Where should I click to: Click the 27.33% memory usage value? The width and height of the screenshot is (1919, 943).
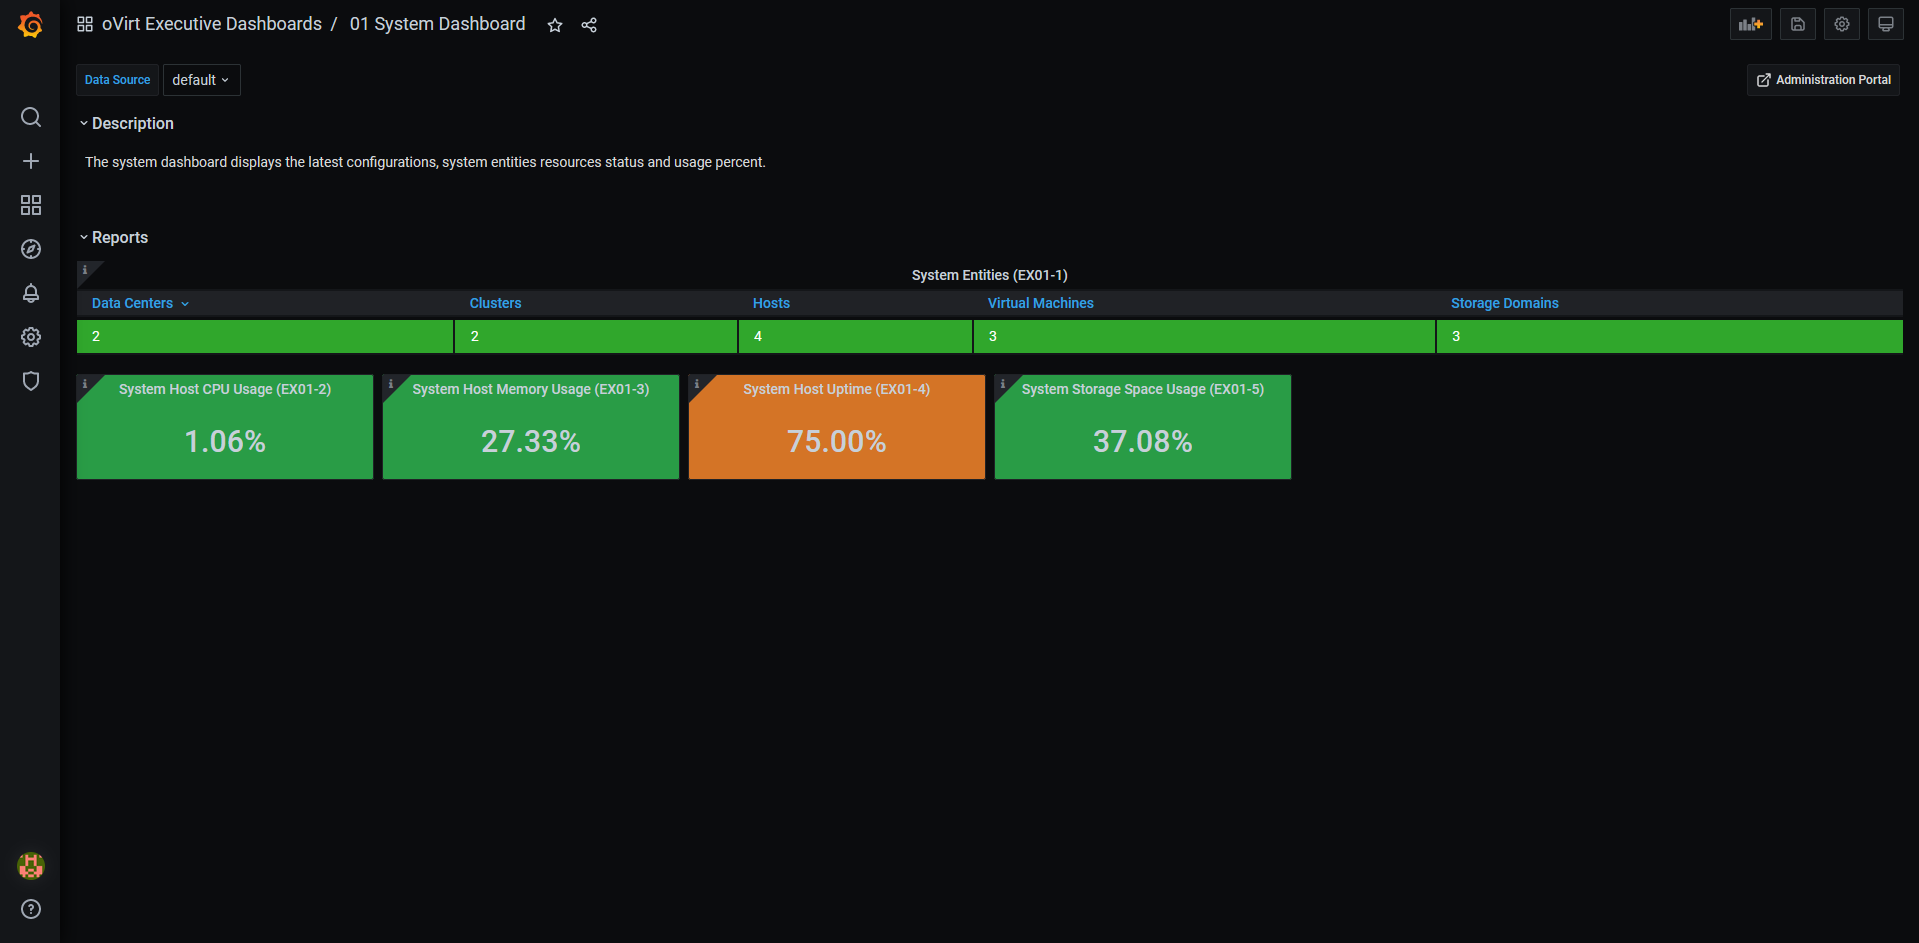click(x=531, y=441)
